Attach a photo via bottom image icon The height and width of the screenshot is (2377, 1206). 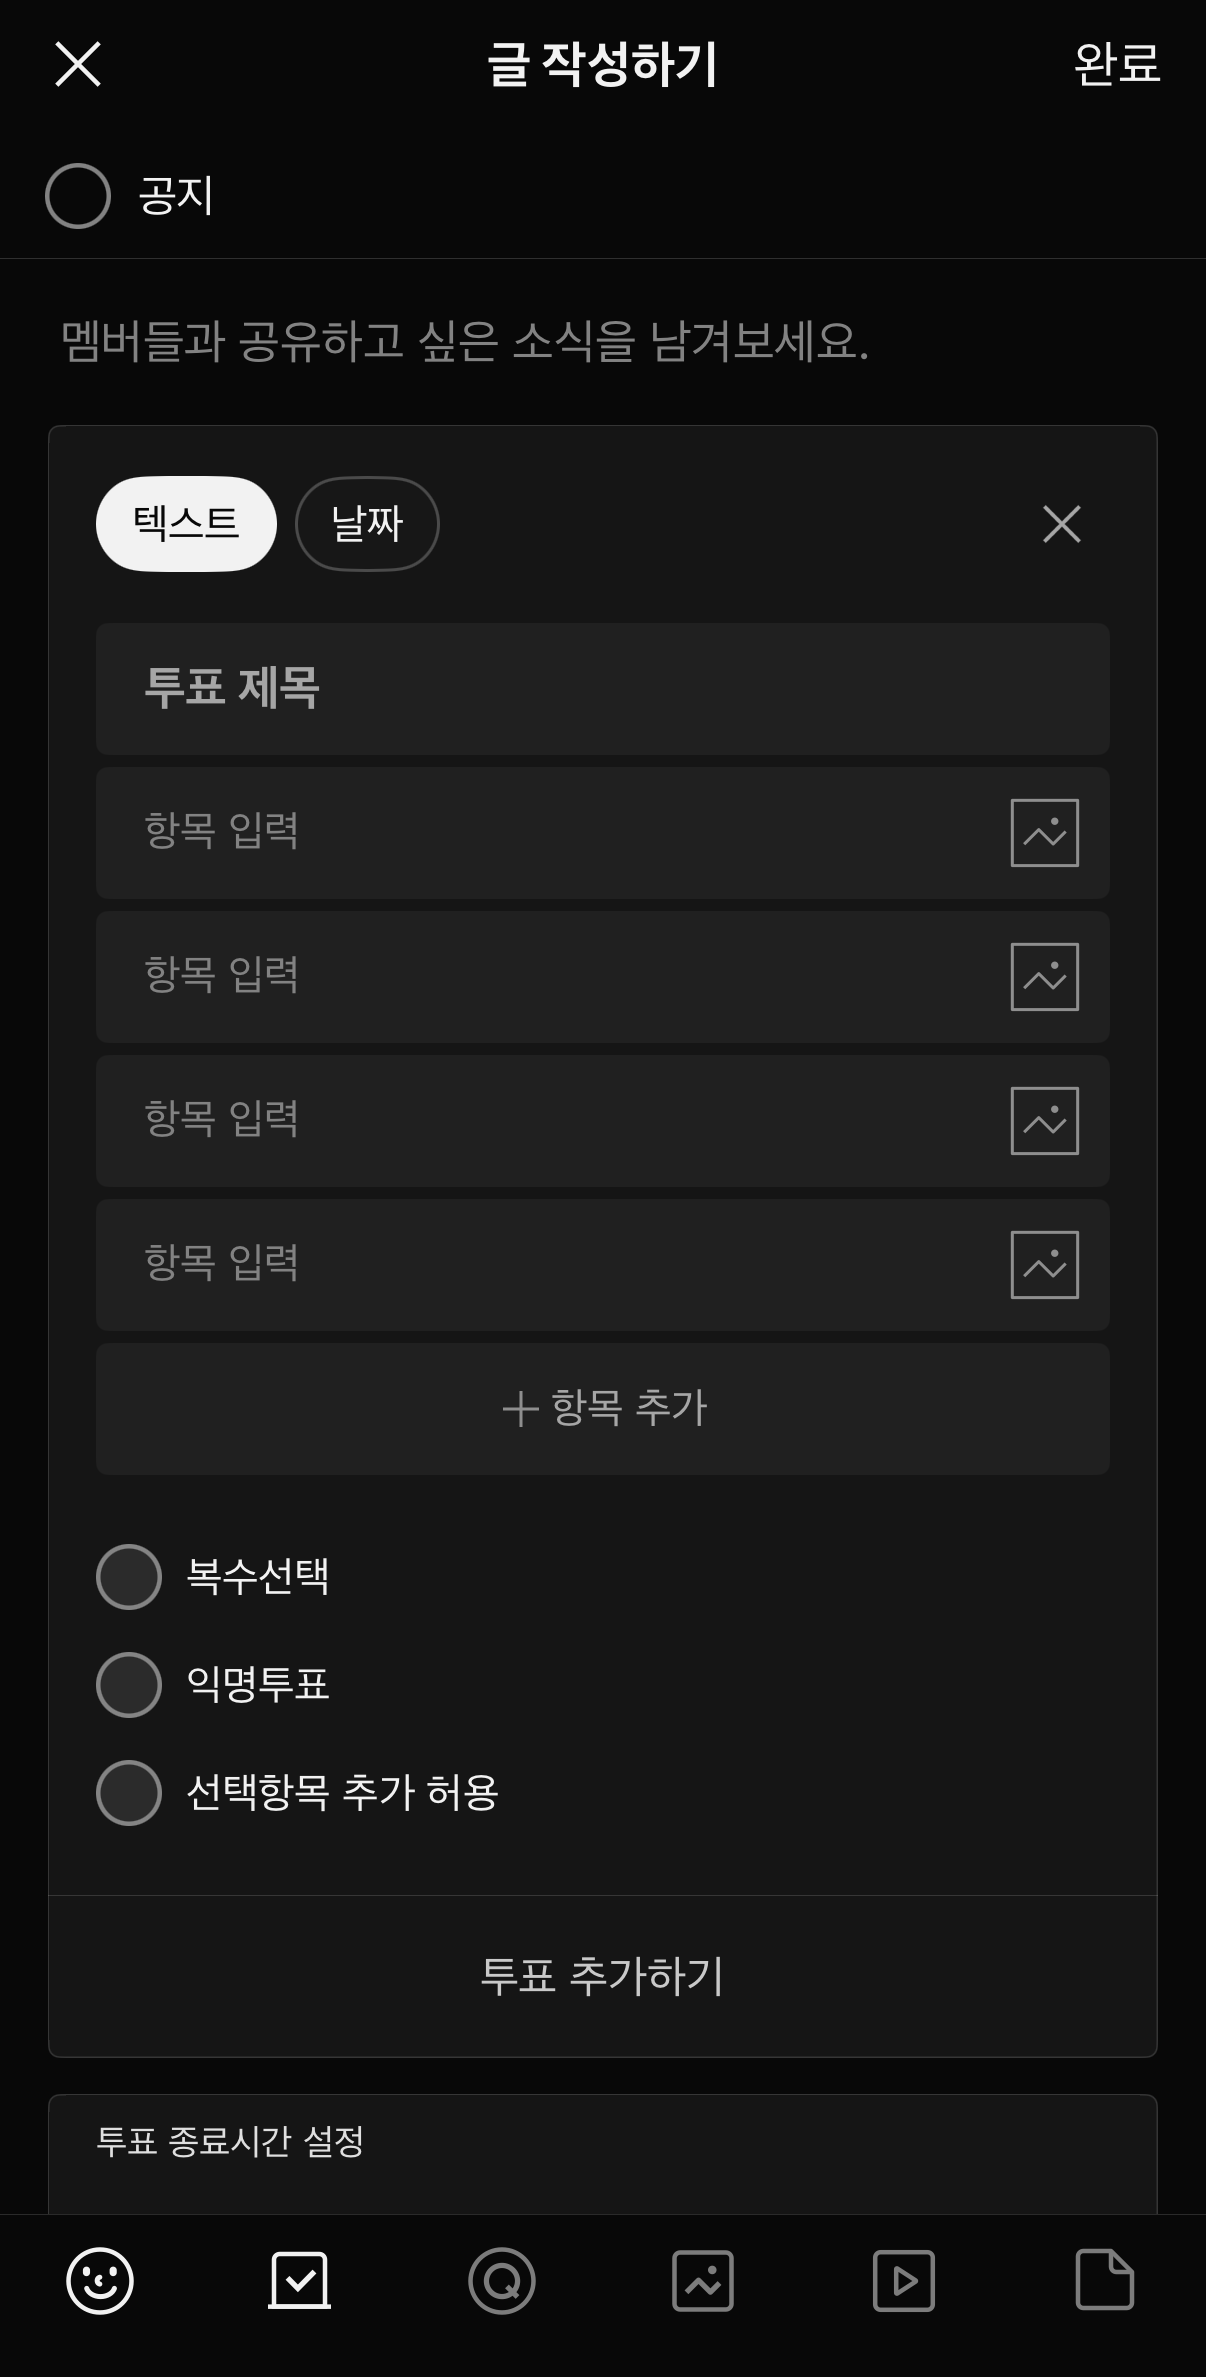point(703,2281)
